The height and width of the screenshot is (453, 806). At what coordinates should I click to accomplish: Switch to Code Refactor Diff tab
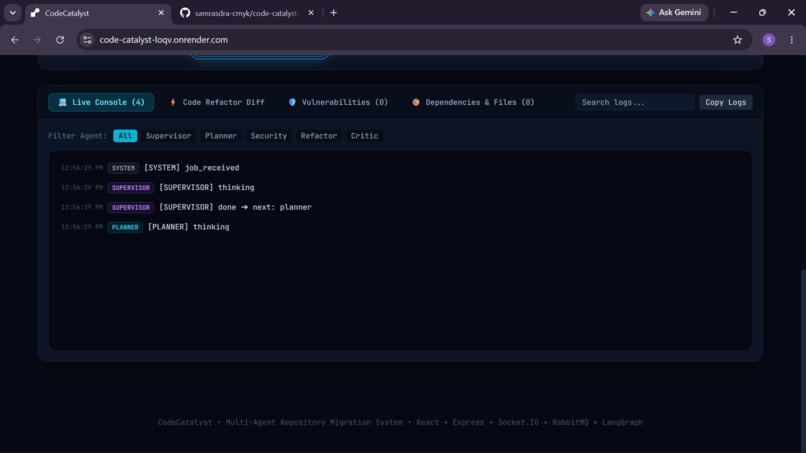(x=217, y=102)
